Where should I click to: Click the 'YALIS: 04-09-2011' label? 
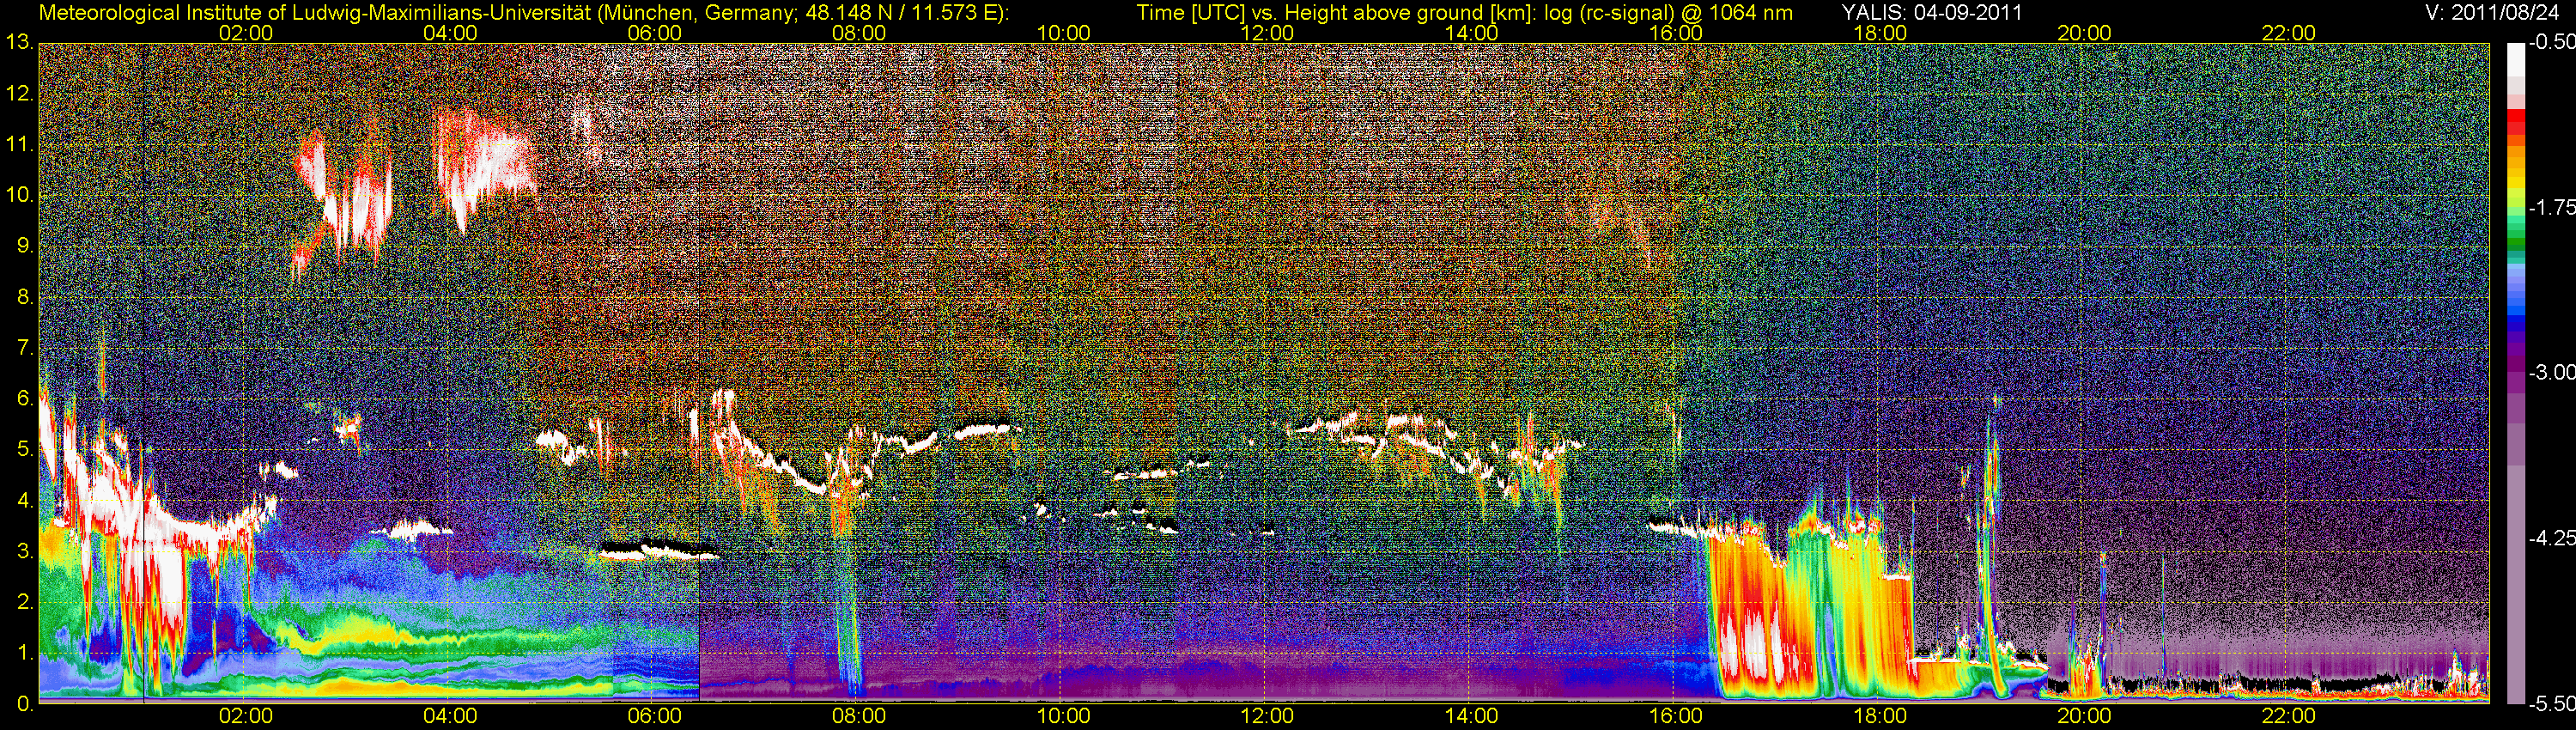point(1931,13)
